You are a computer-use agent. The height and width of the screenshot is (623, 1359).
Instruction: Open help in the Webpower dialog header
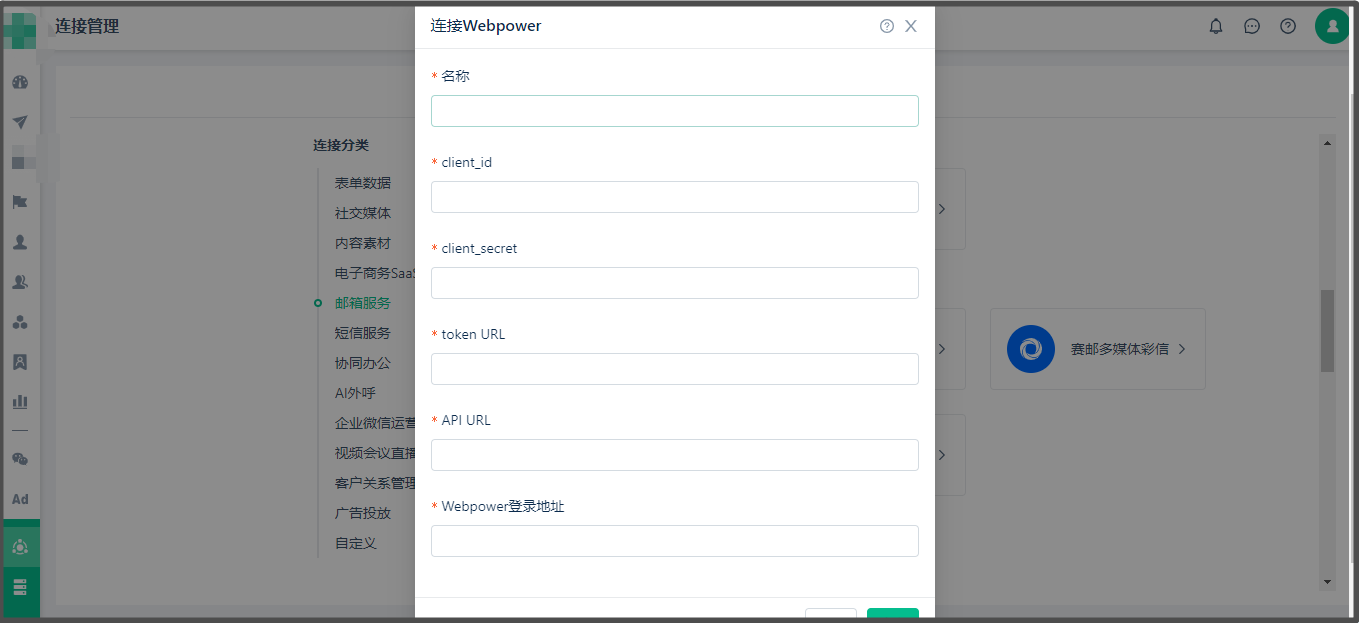point(887,26)
